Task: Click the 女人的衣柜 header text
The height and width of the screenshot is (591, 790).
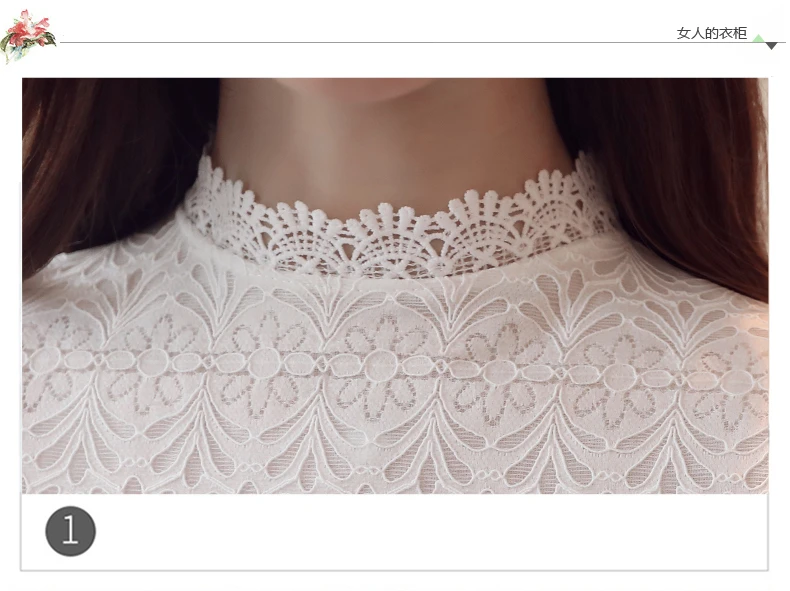Action: click(x=711, y=33)
